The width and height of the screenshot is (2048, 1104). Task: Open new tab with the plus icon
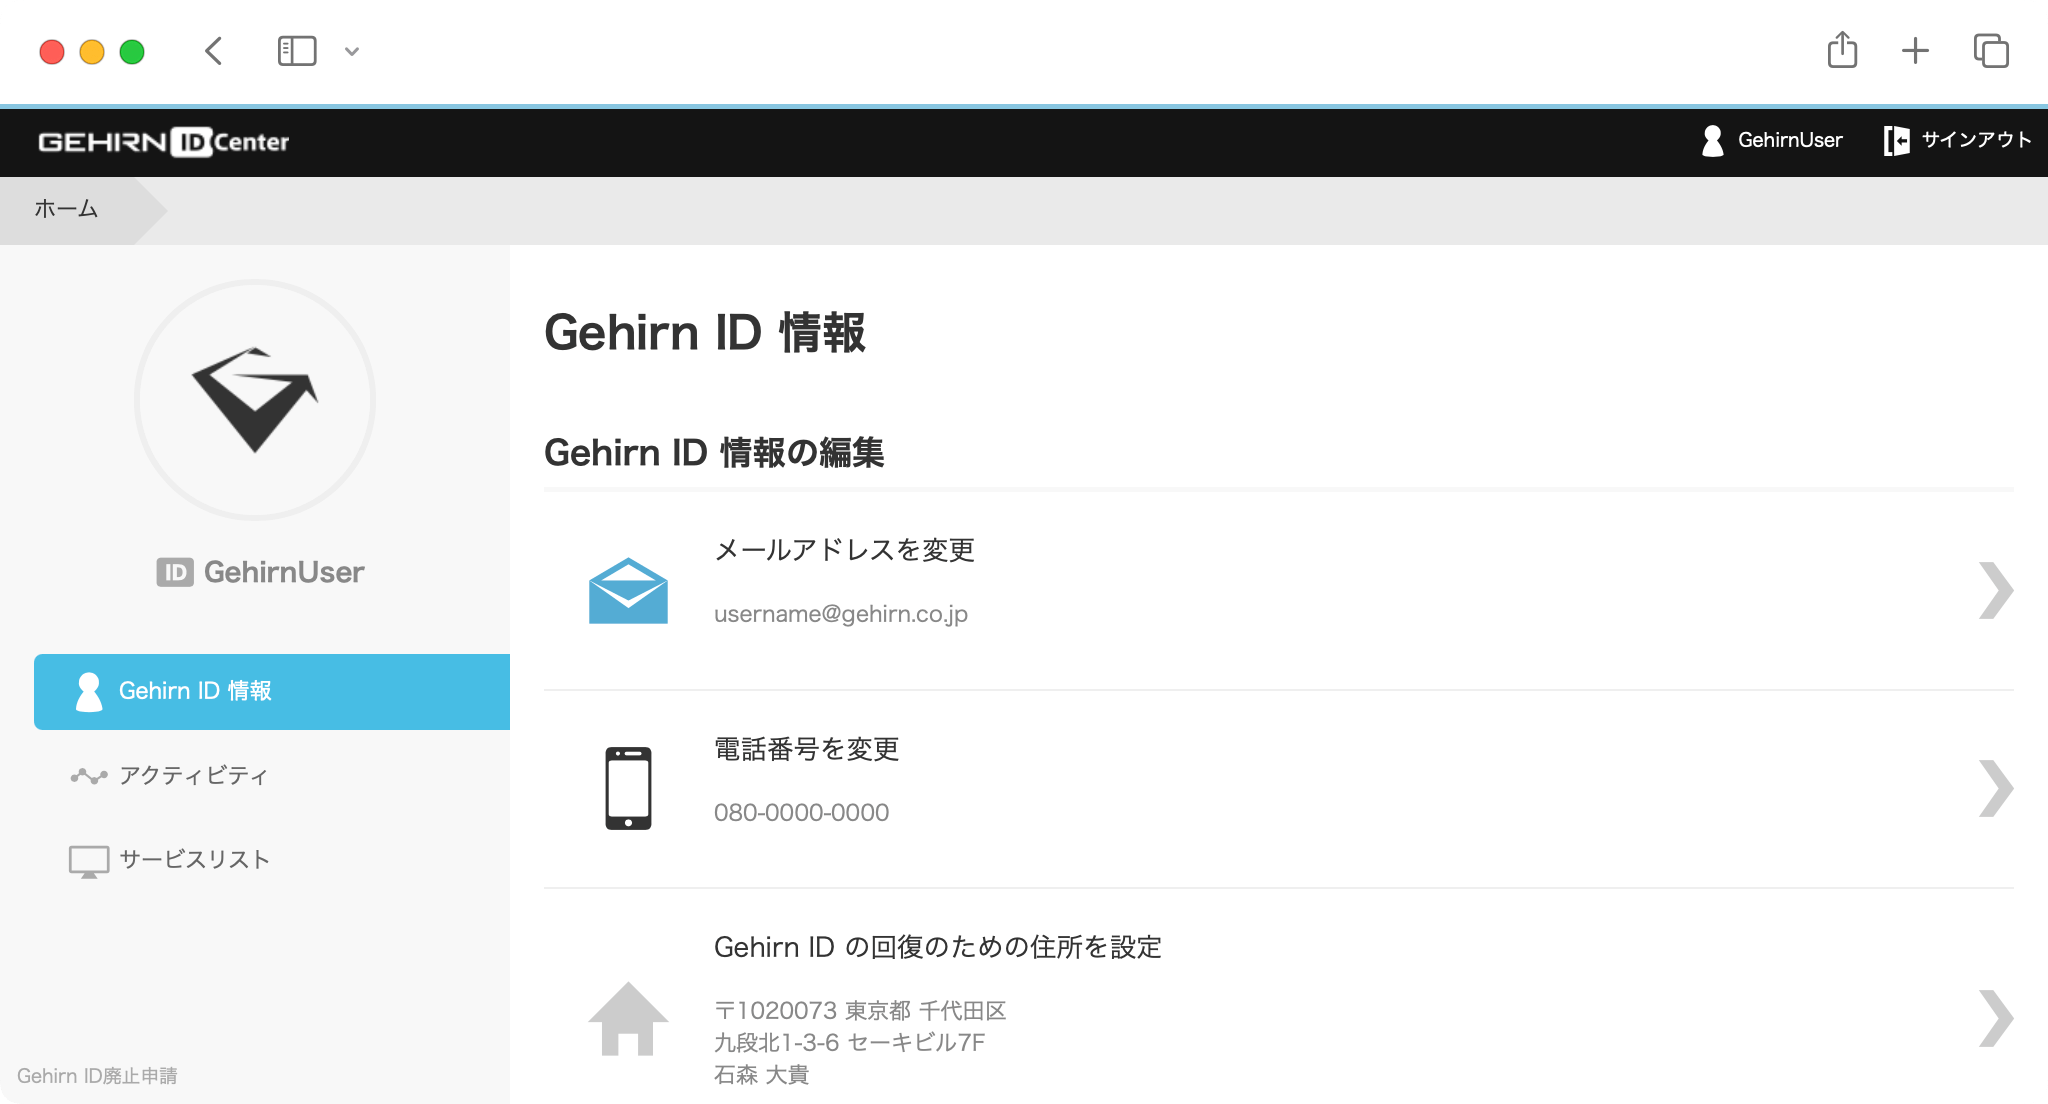[1915, 50]
